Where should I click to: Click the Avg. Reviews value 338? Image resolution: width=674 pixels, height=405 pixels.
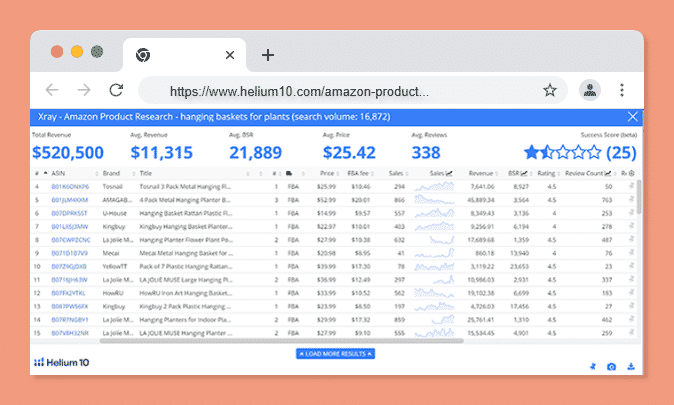coord(426,153)
